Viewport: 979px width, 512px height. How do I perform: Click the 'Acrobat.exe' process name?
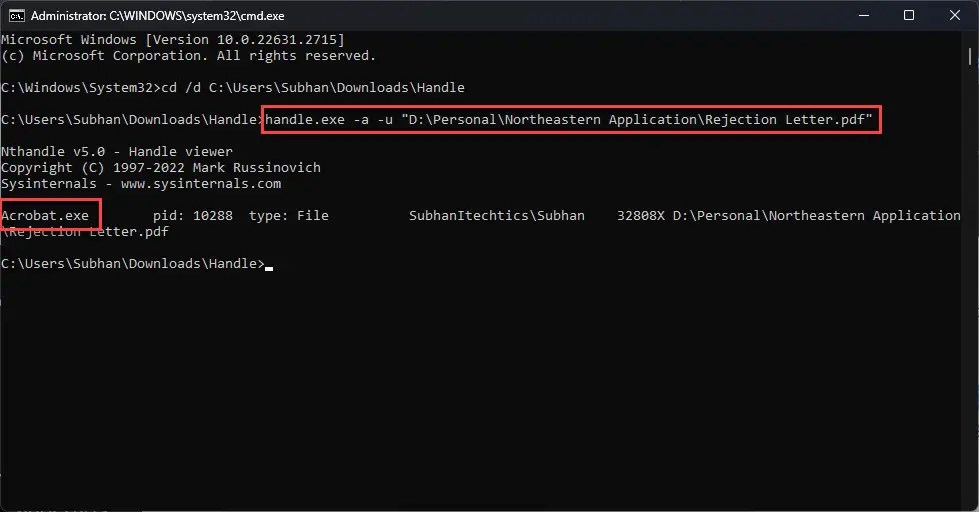click(x=45, y=215)
